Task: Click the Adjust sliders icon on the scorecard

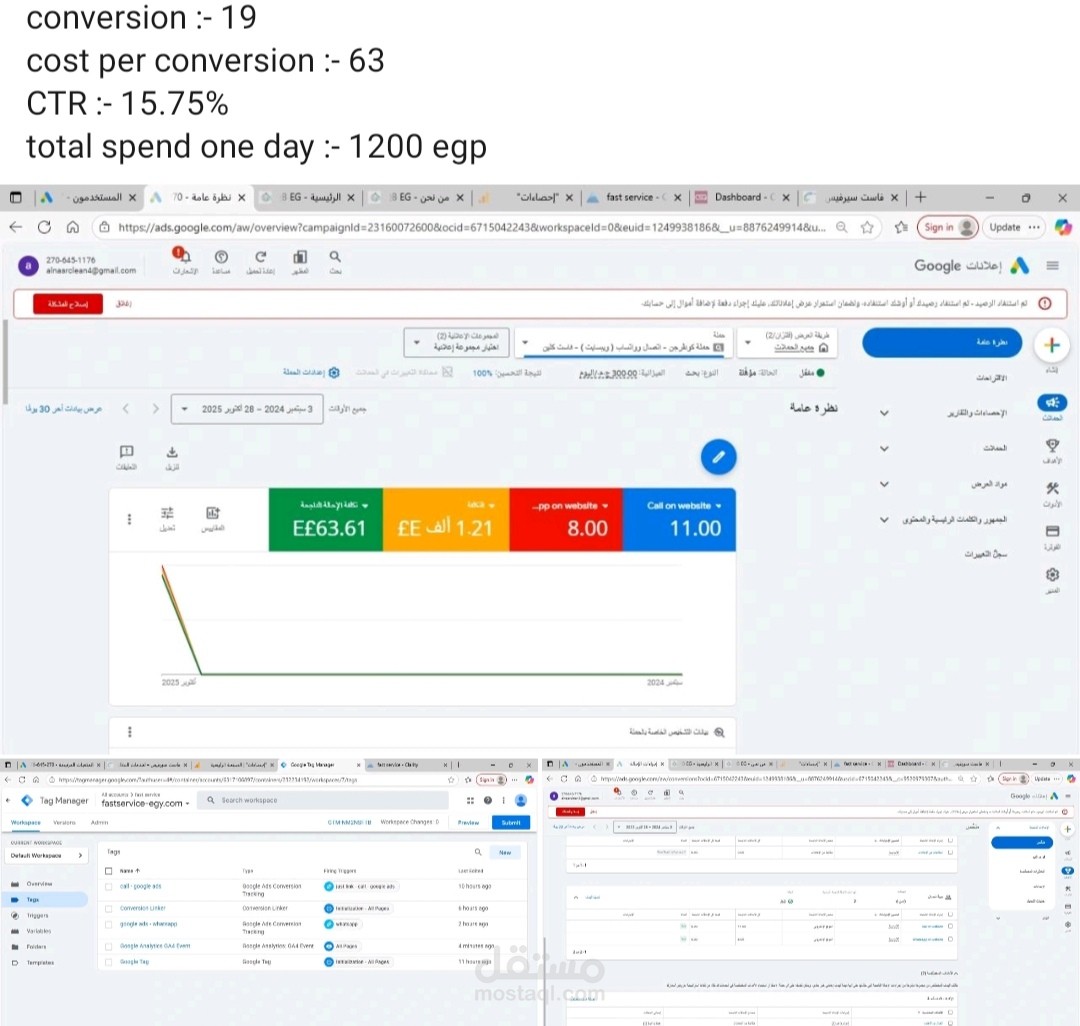Action: (167, 513)
